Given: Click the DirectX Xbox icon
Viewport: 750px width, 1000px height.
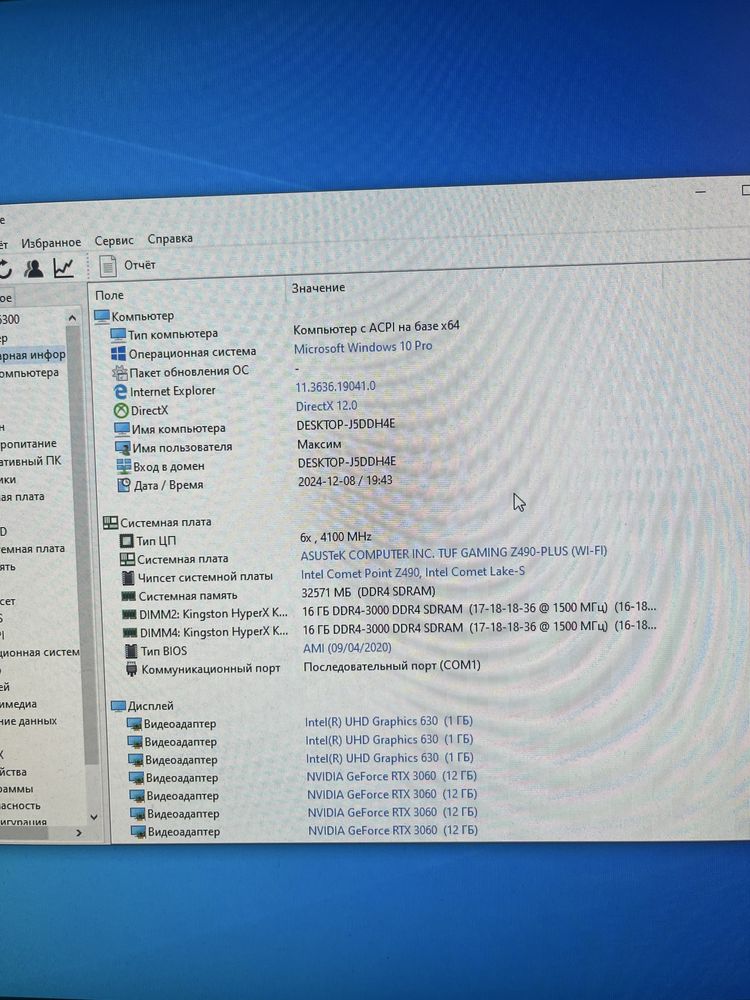Looking at the screenshot, I should pyautogui.click(x=121, y=411).
